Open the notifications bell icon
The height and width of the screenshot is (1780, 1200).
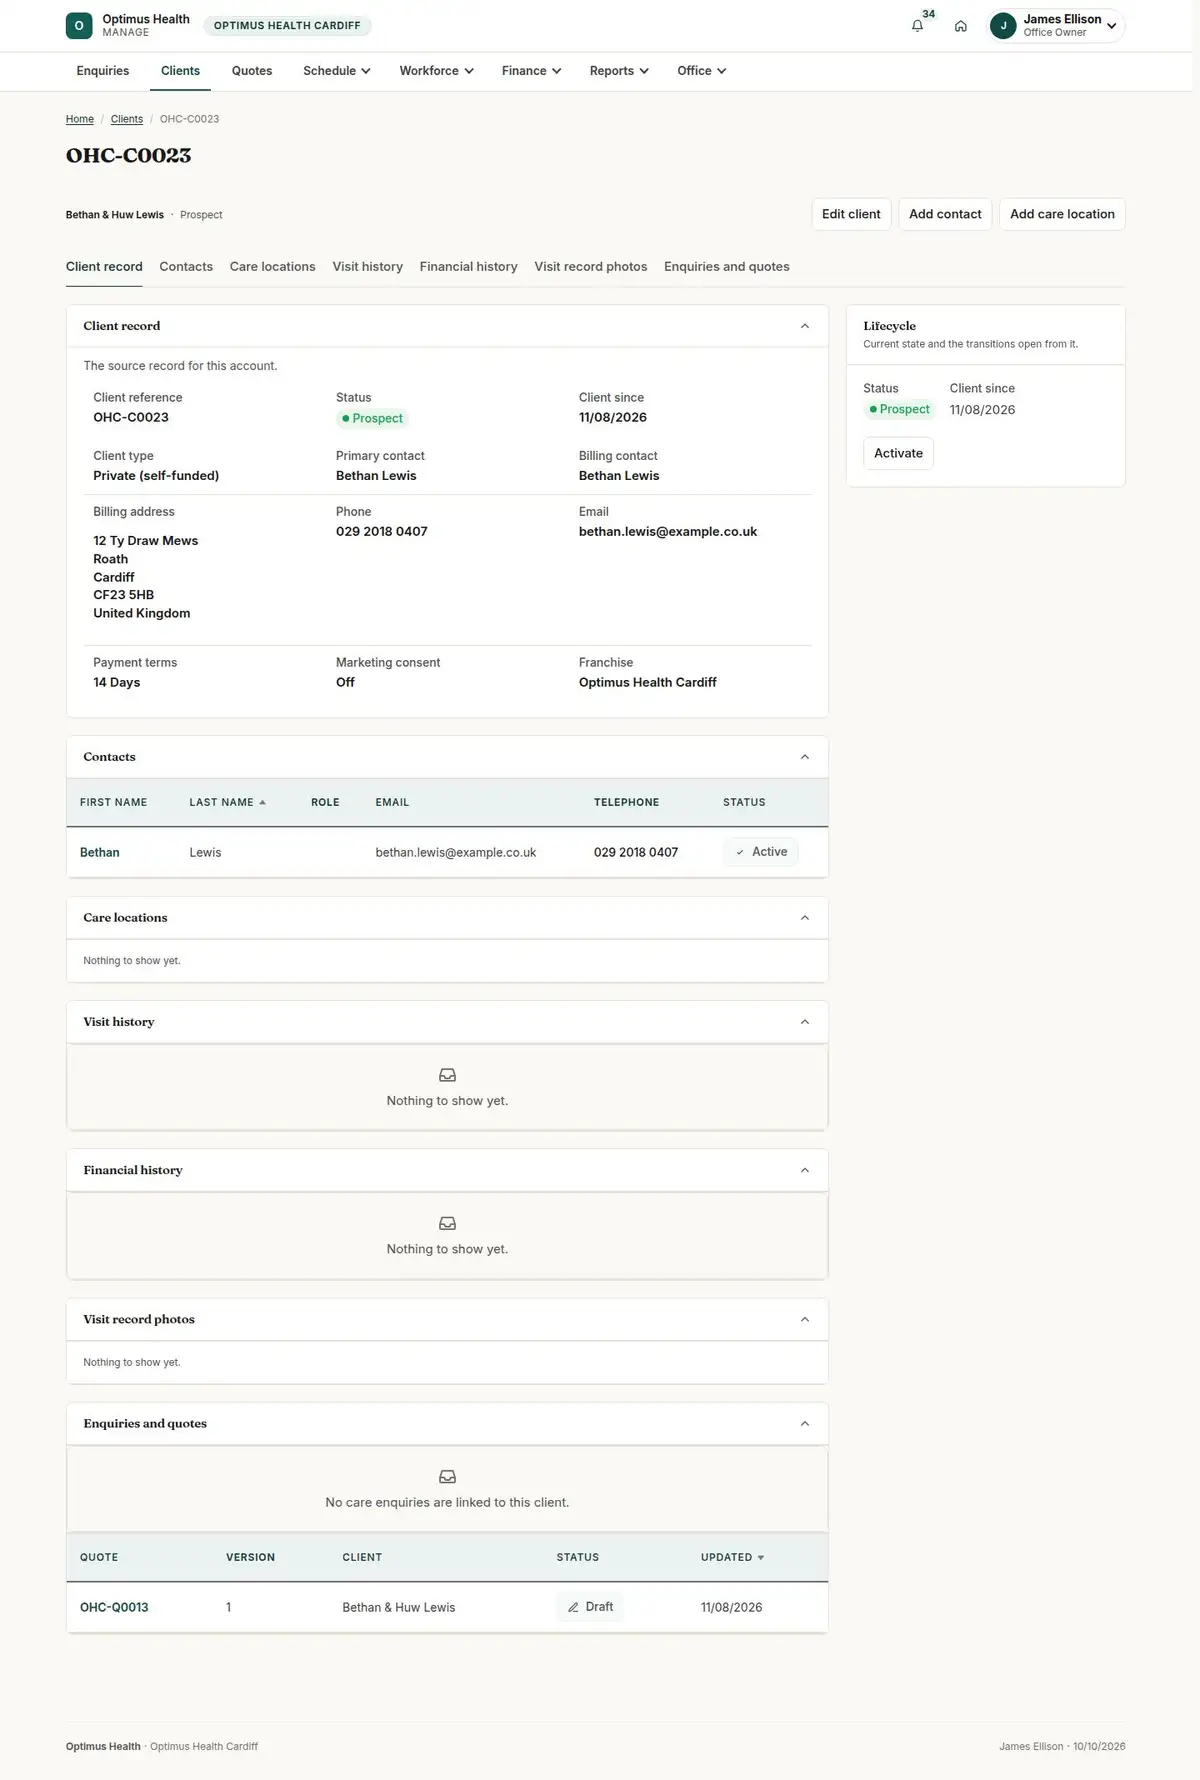[x=917, y=26]
